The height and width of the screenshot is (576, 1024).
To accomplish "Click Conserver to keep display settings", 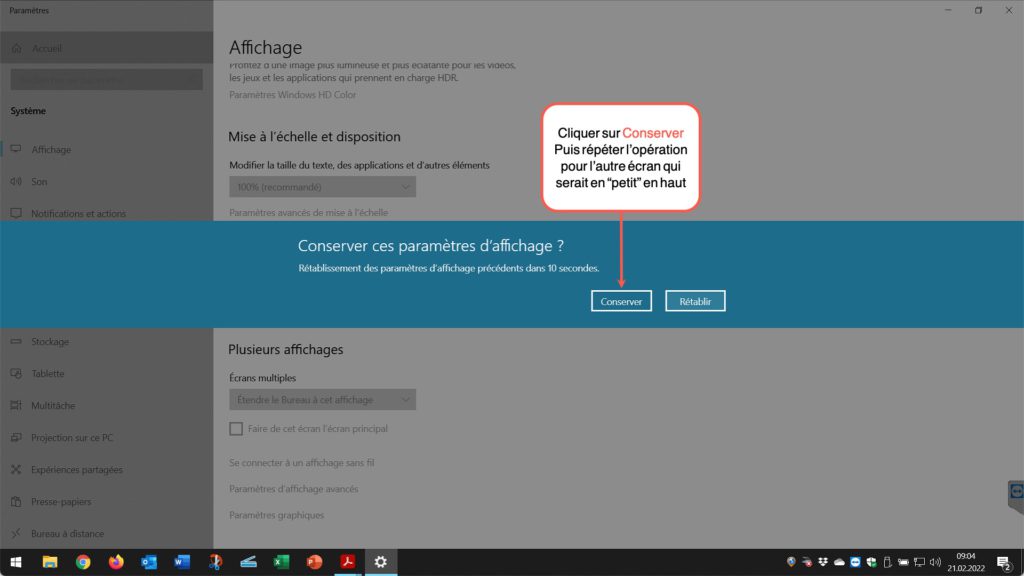I will click(x=621, y=301).
